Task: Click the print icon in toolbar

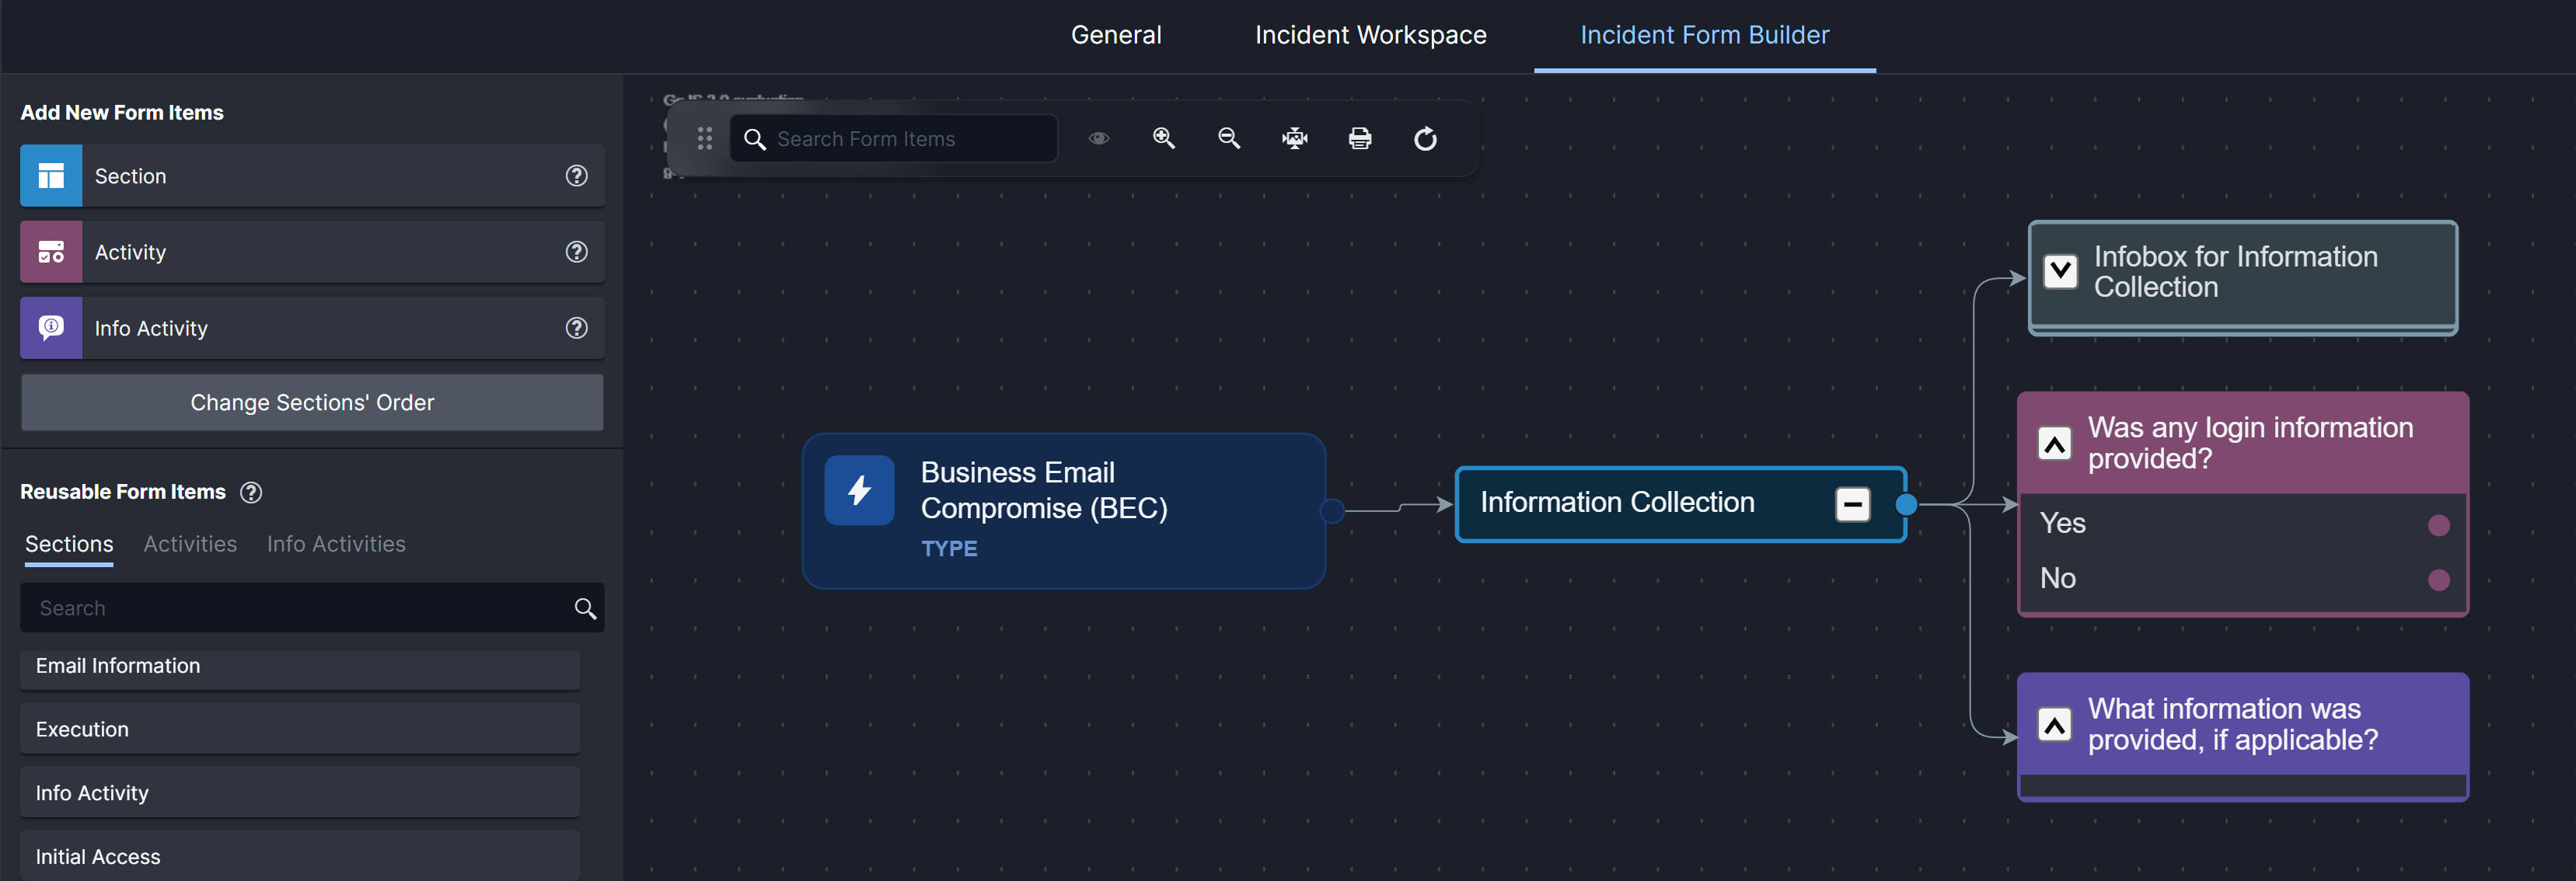Action: pyautogui.click(x=1359, y=138)
